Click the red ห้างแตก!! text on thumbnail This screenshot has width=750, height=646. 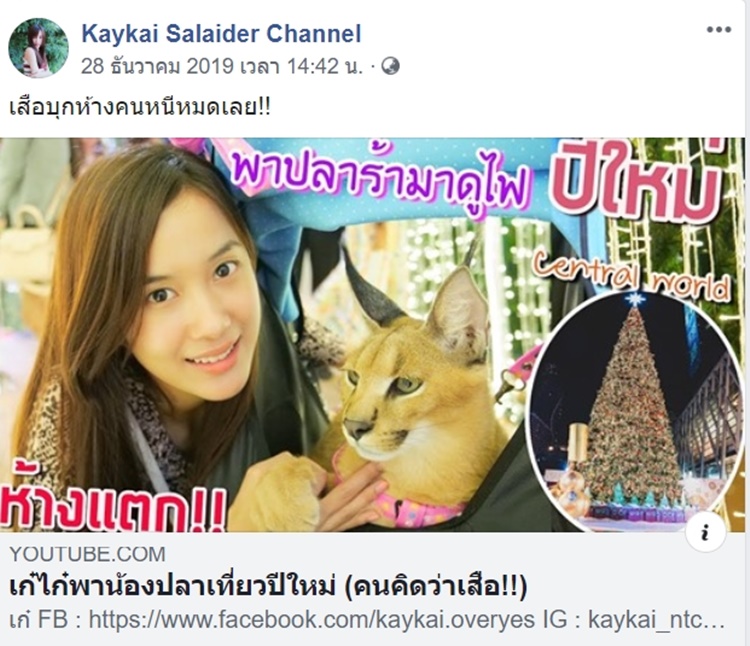coord(113,497)
